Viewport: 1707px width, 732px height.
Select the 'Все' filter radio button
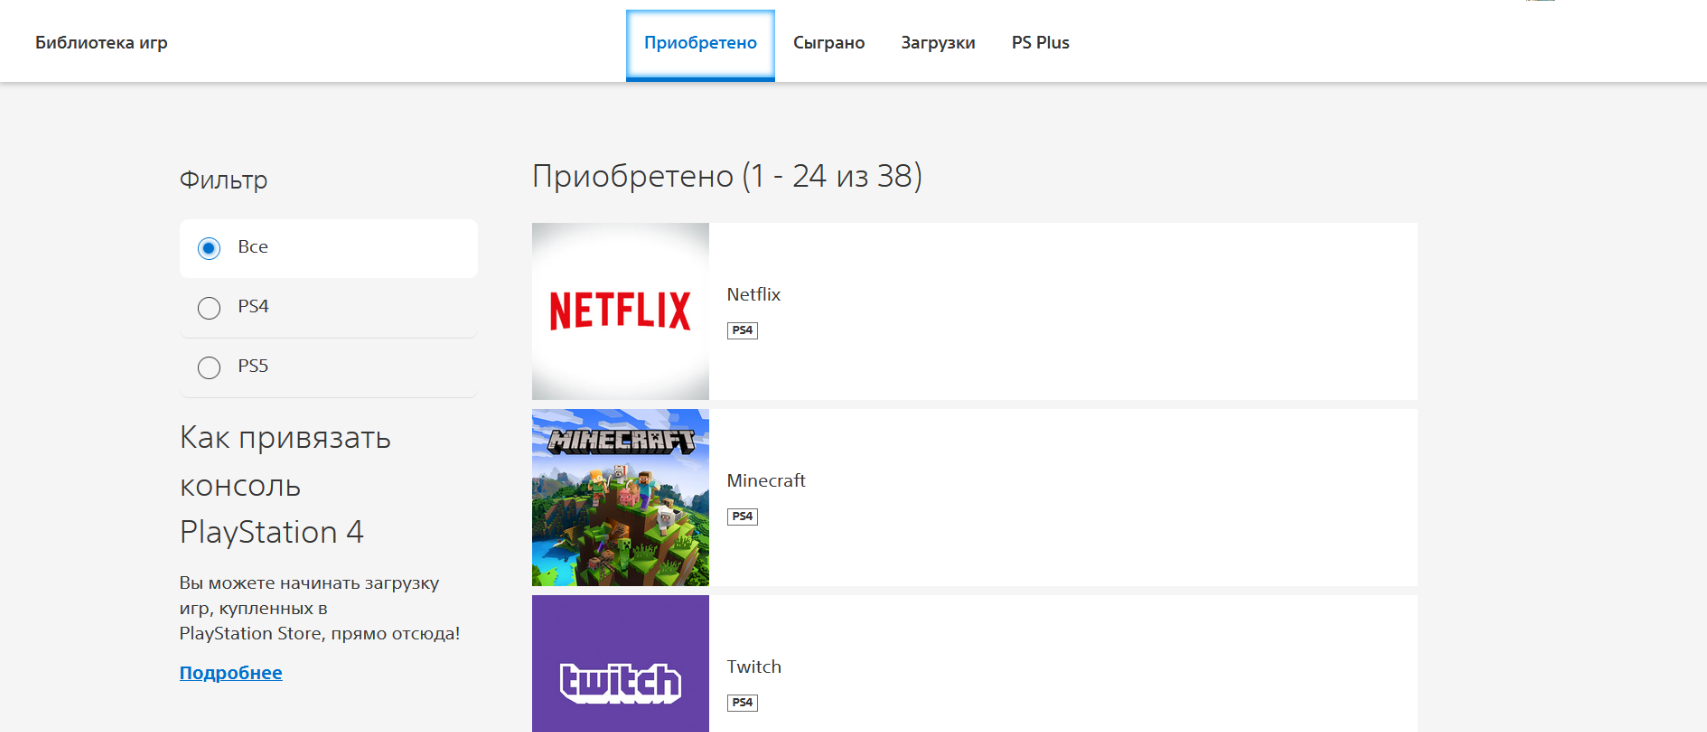click(x=209, y=248)
